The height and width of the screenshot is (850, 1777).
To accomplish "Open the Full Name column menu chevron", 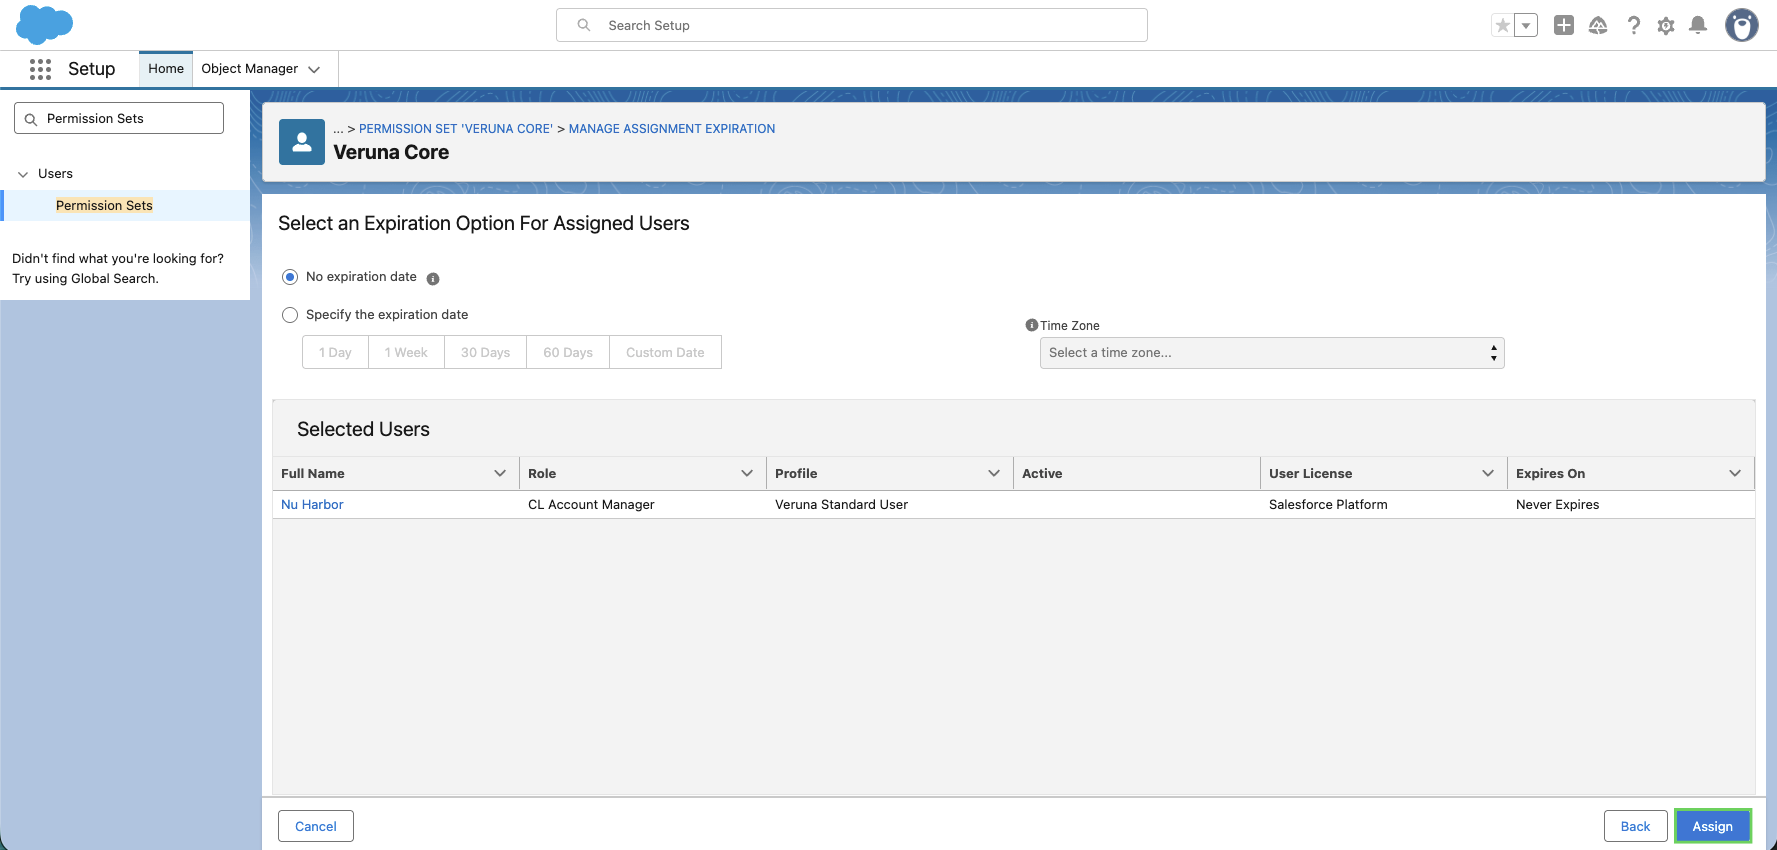I will pos(500,473).
